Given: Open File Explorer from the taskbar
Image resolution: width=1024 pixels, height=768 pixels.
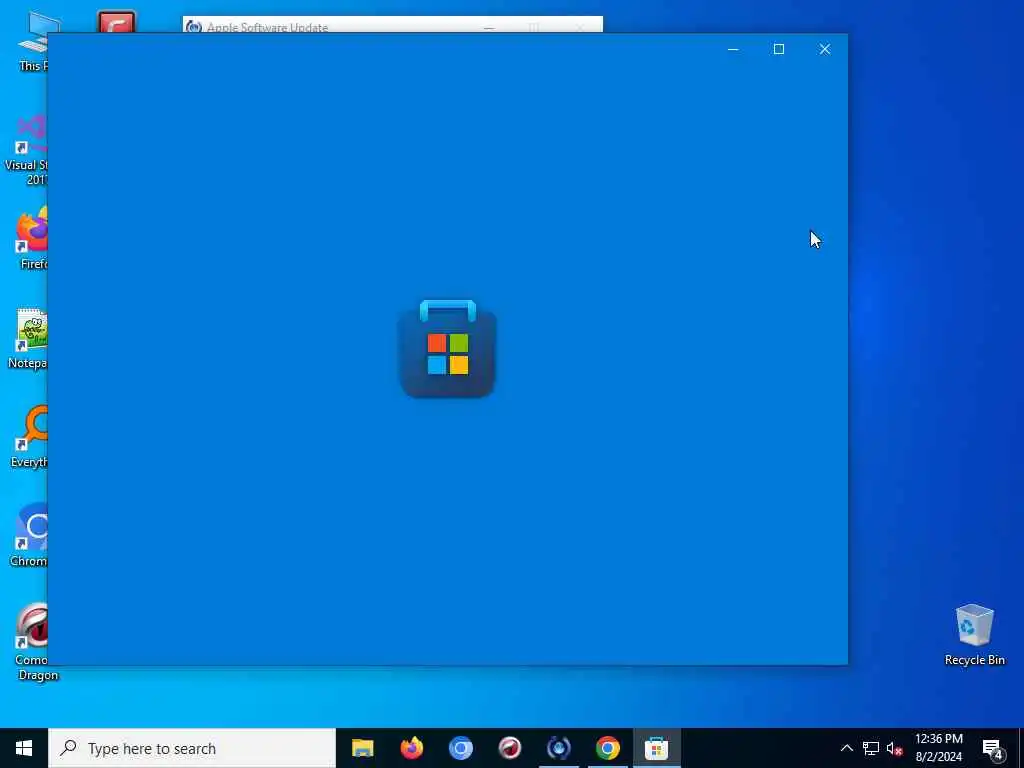Looking at the screenshot, I should (x=362, y=748).
